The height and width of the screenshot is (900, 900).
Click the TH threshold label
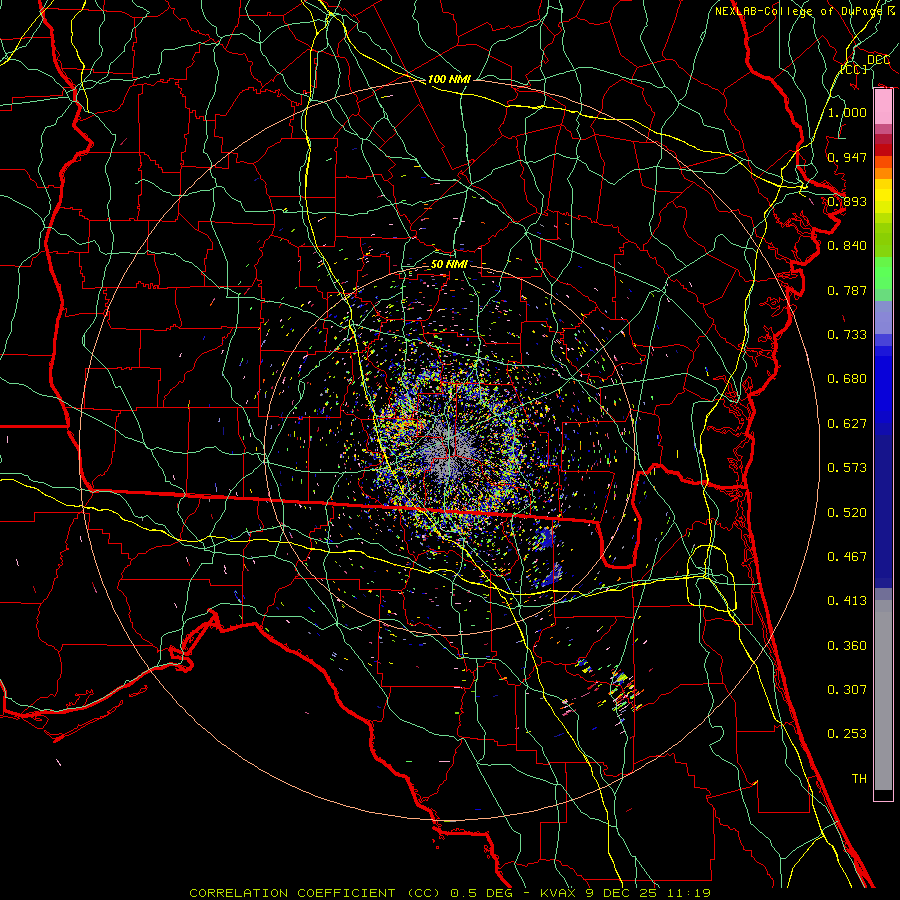click(859, 779)
